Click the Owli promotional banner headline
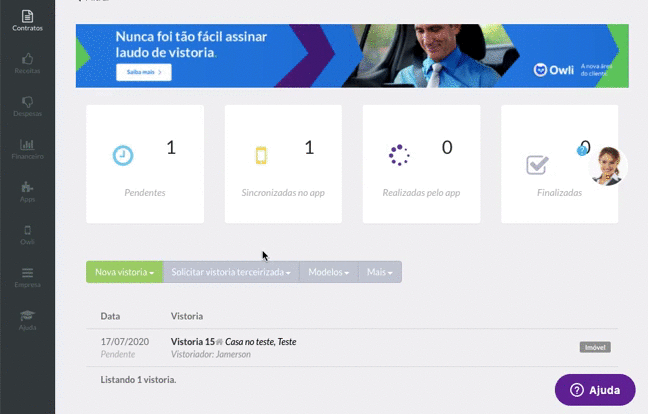Image resolution: width=648 pixels, height=414 pixels. pos(191,44)
